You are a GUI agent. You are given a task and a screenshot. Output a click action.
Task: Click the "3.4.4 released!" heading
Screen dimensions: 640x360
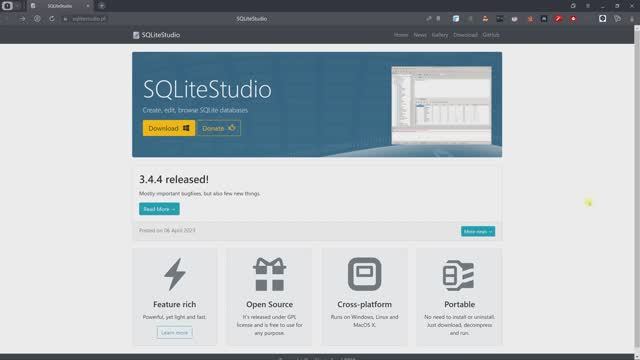click(x=174, y=179)
